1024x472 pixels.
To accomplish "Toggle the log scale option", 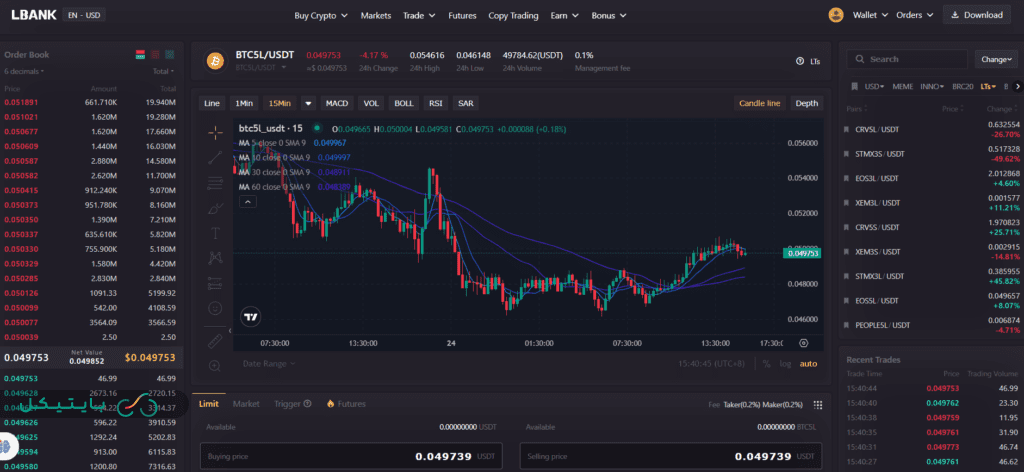I will pyautogui.click(x=786, y=364).
